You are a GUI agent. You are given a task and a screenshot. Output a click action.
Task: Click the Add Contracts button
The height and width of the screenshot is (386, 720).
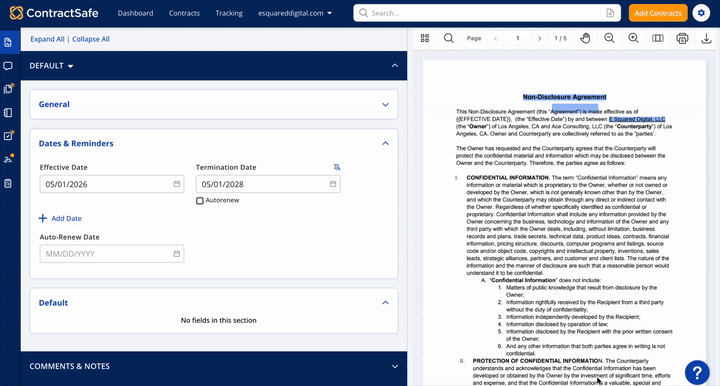pos(658,13)
